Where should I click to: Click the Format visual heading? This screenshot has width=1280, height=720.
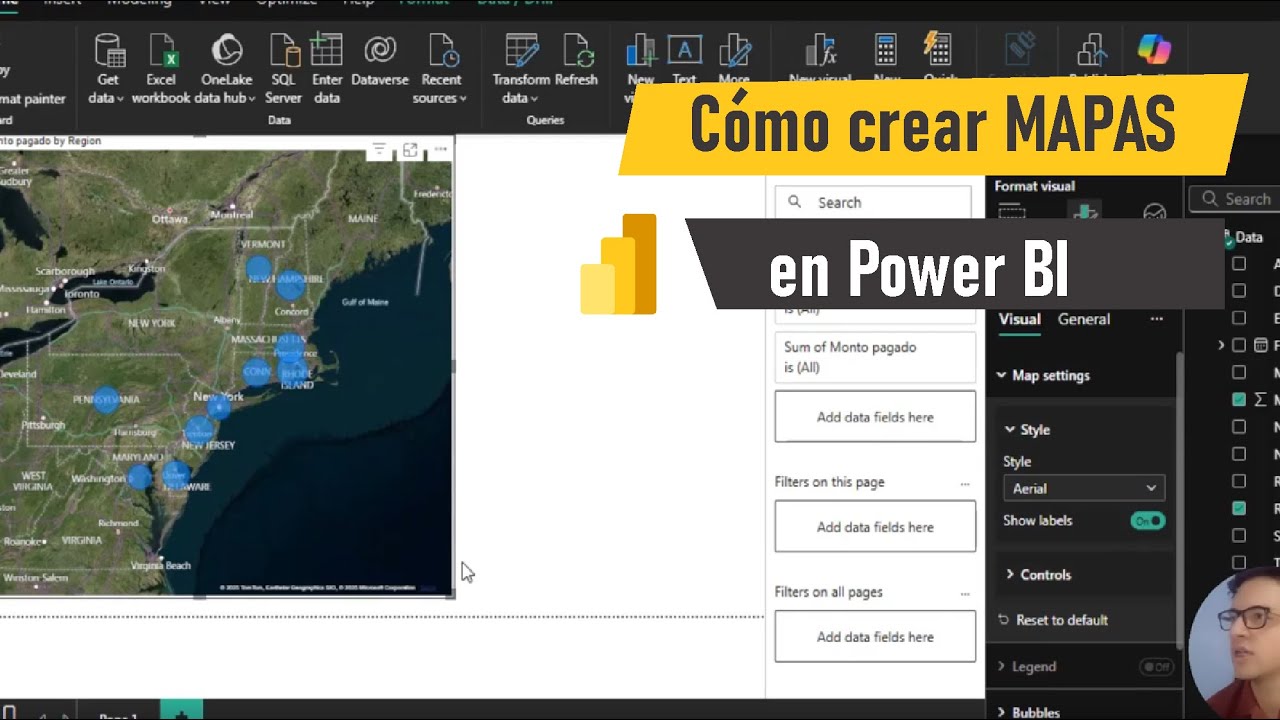[1034, 186]
